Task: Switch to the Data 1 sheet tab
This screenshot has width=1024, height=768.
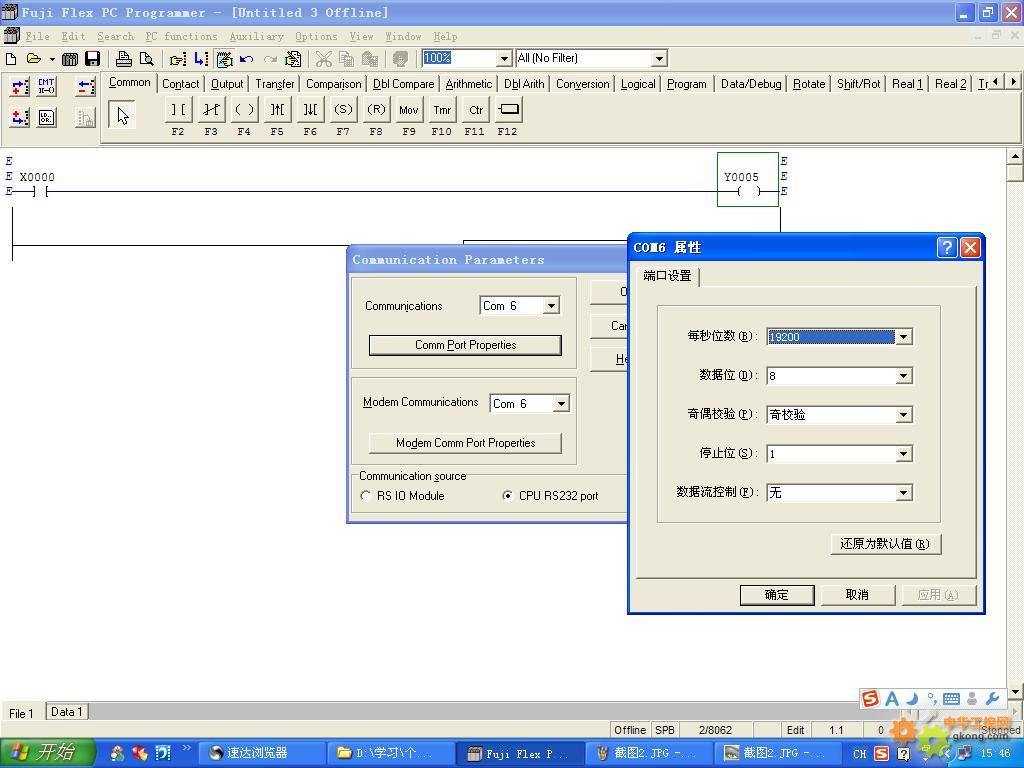Action: coord(67,712)
